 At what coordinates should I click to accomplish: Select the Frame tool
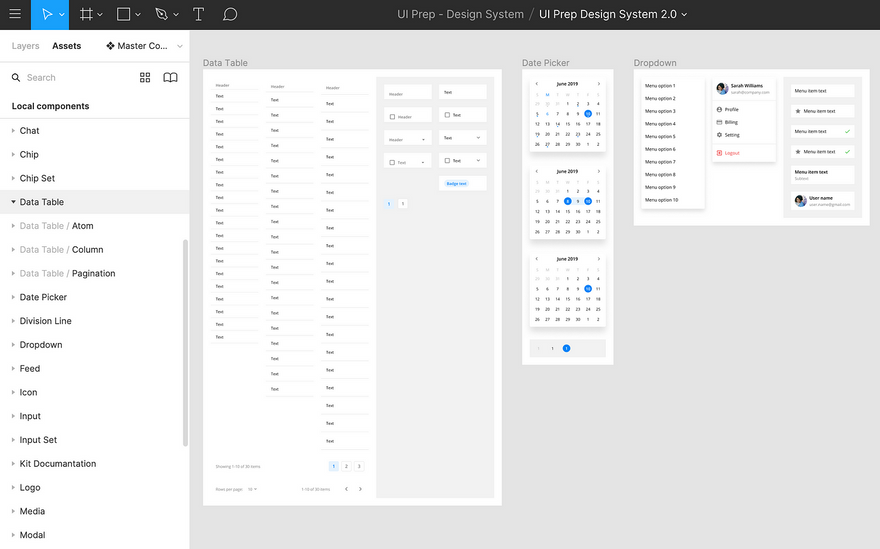[86, 14]
